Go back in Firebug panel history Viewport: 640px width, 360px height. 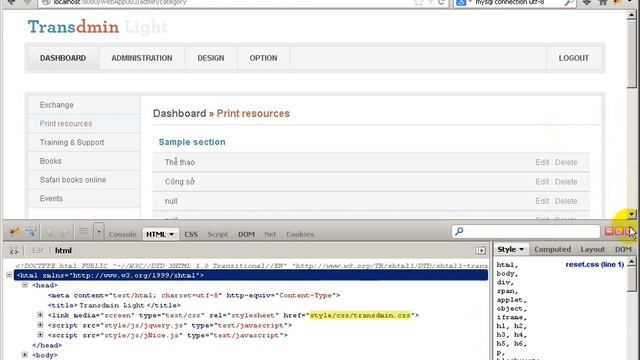pyautogui.click(x=50, y=232)
